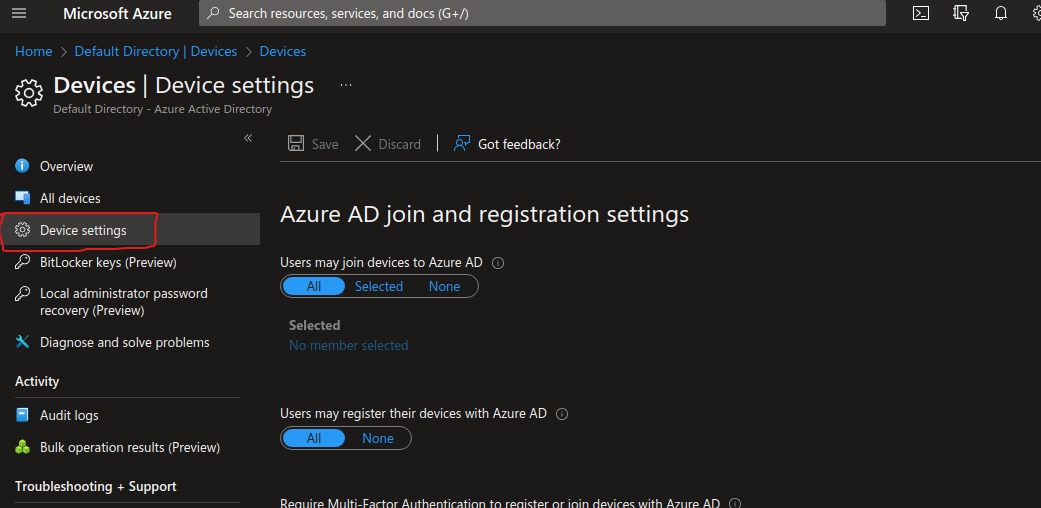Set register devices option to All

tap(314, 438)
